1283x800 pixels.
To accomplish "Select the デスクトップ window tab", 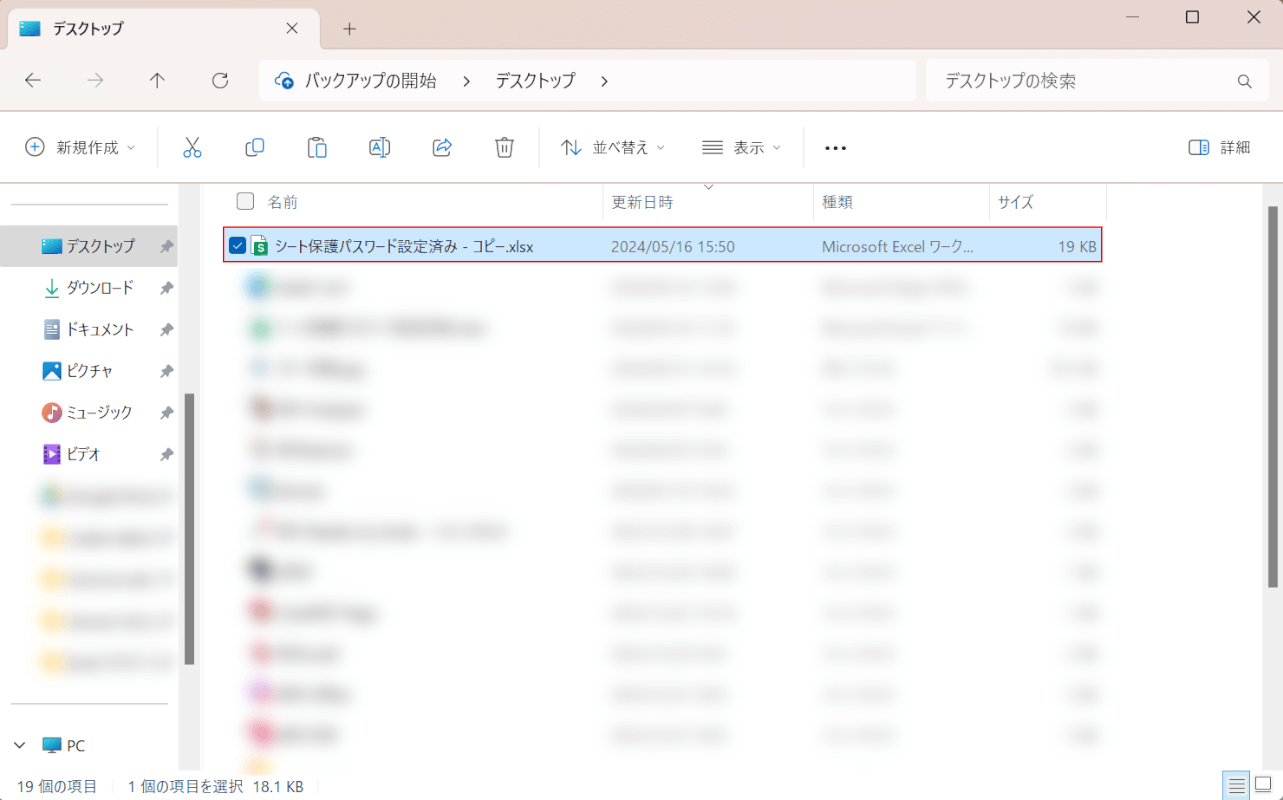I will coord(163,29).
